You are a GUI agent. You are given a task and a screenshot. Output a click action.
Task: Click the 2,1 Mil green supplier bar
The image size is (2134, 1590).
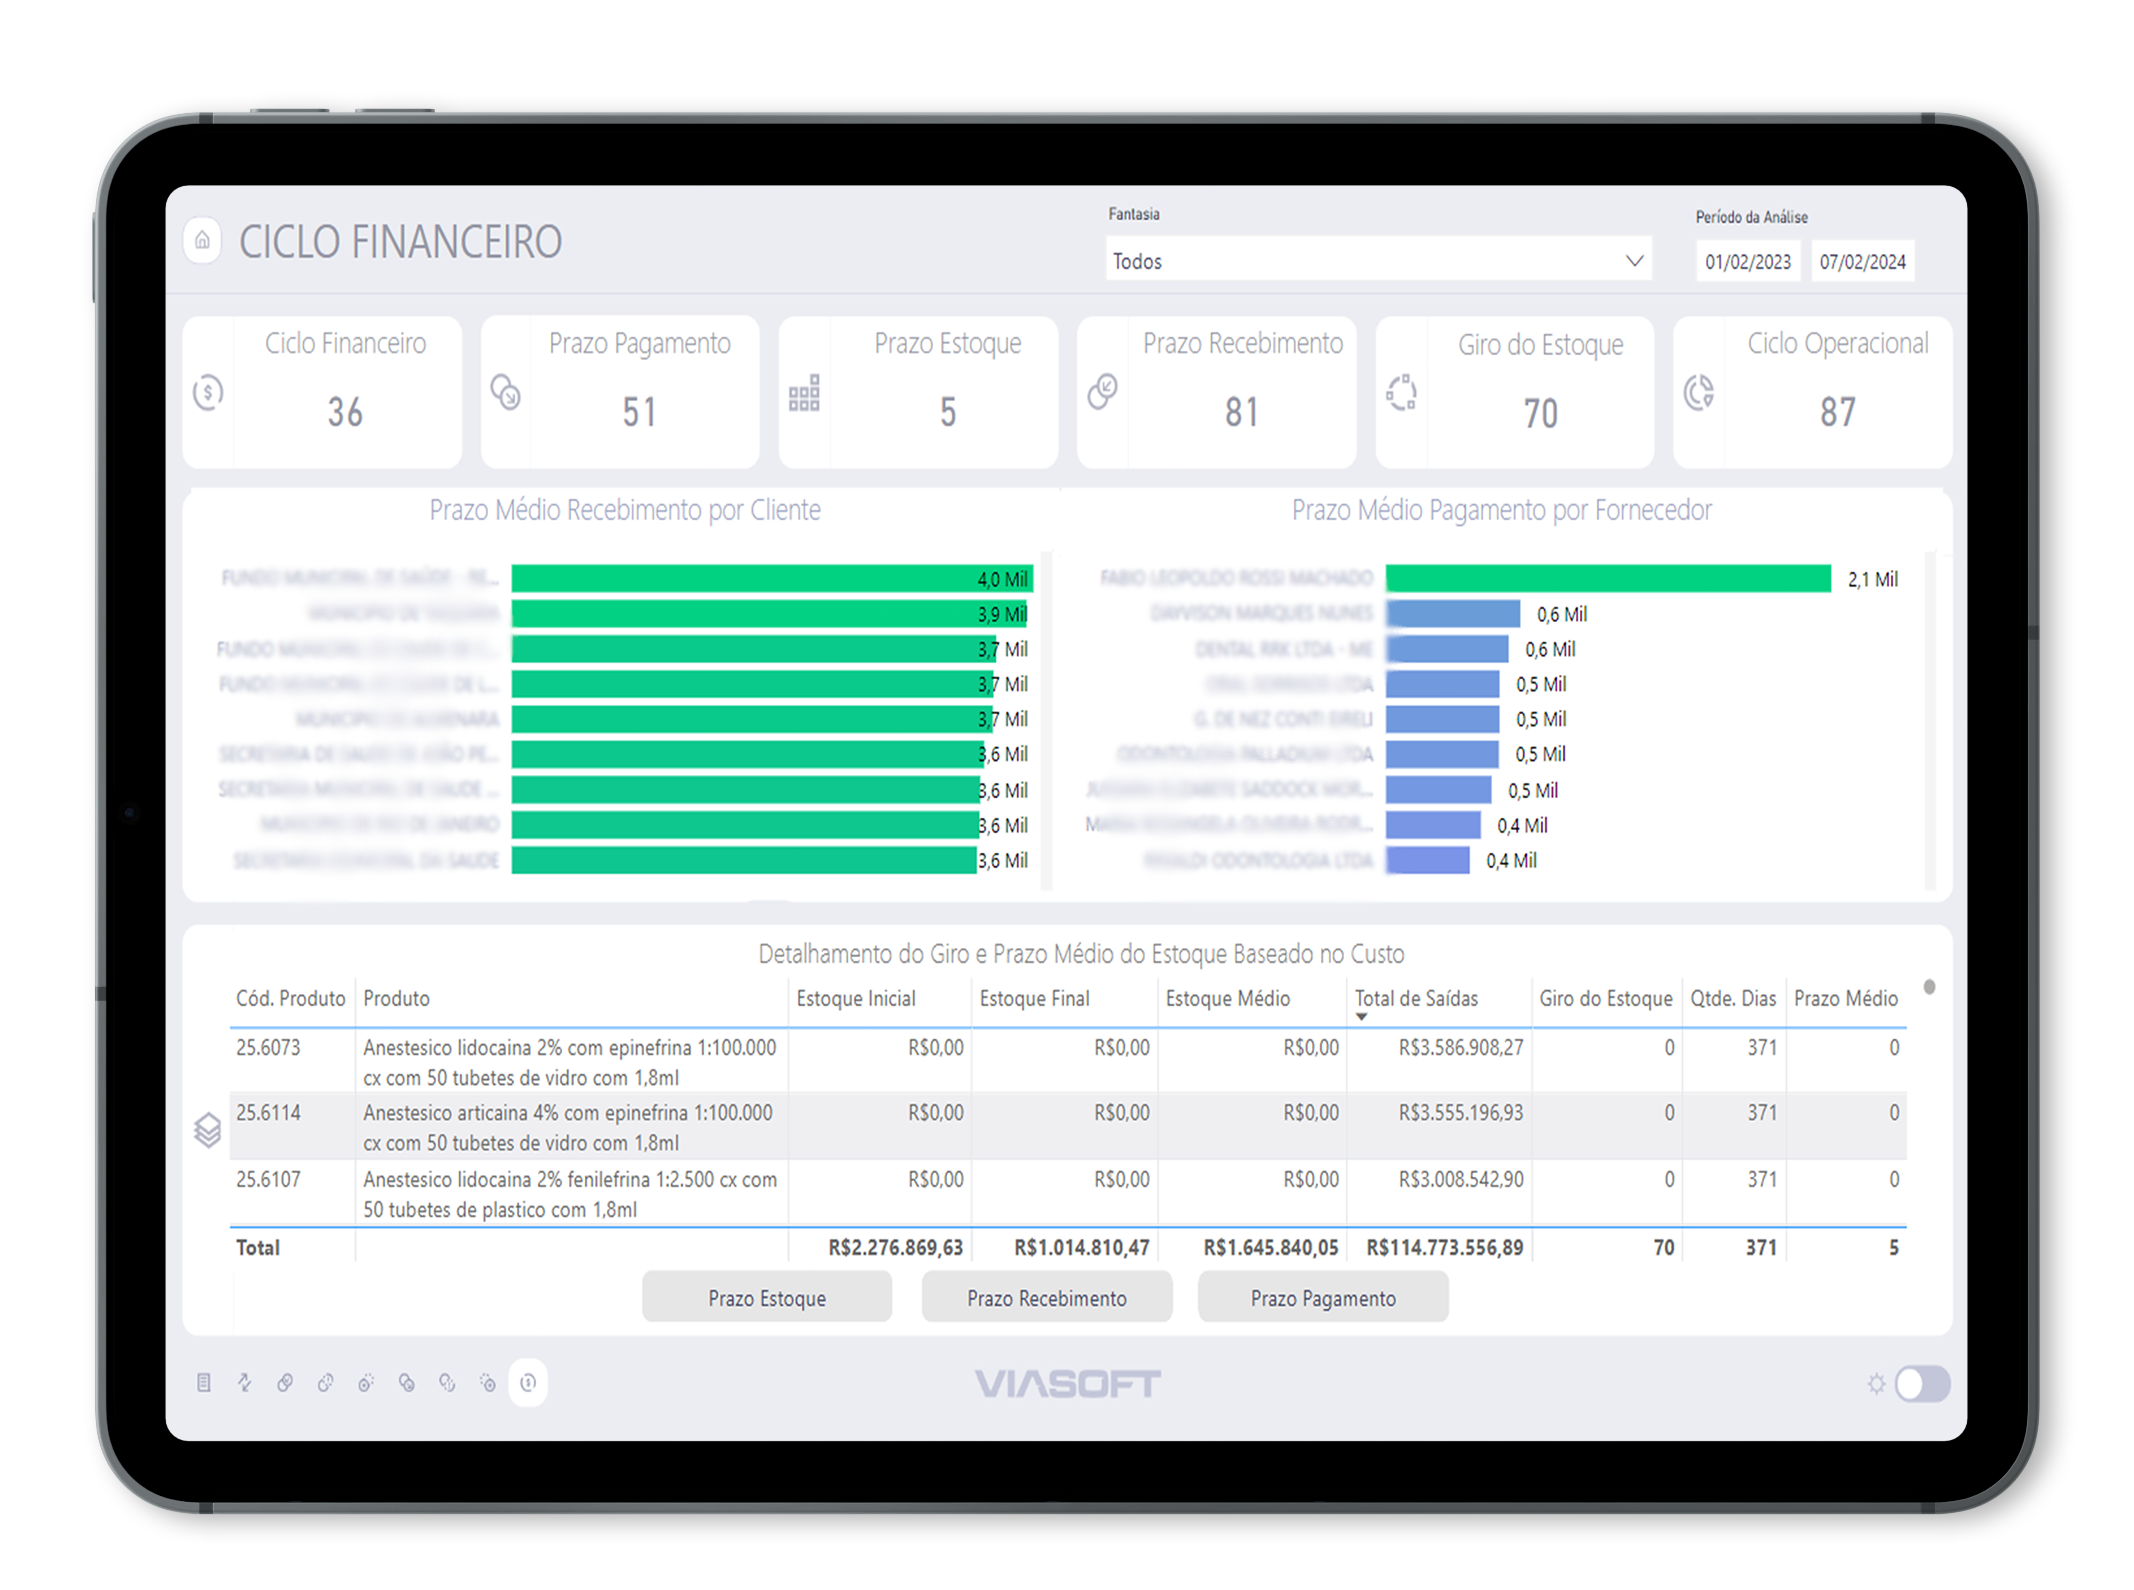[1607, 579]
